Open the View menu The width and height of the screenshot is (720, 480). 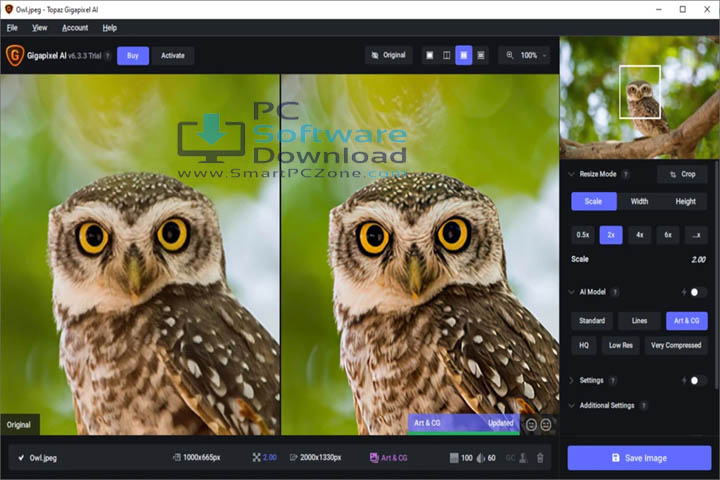(x=39, y=28)
